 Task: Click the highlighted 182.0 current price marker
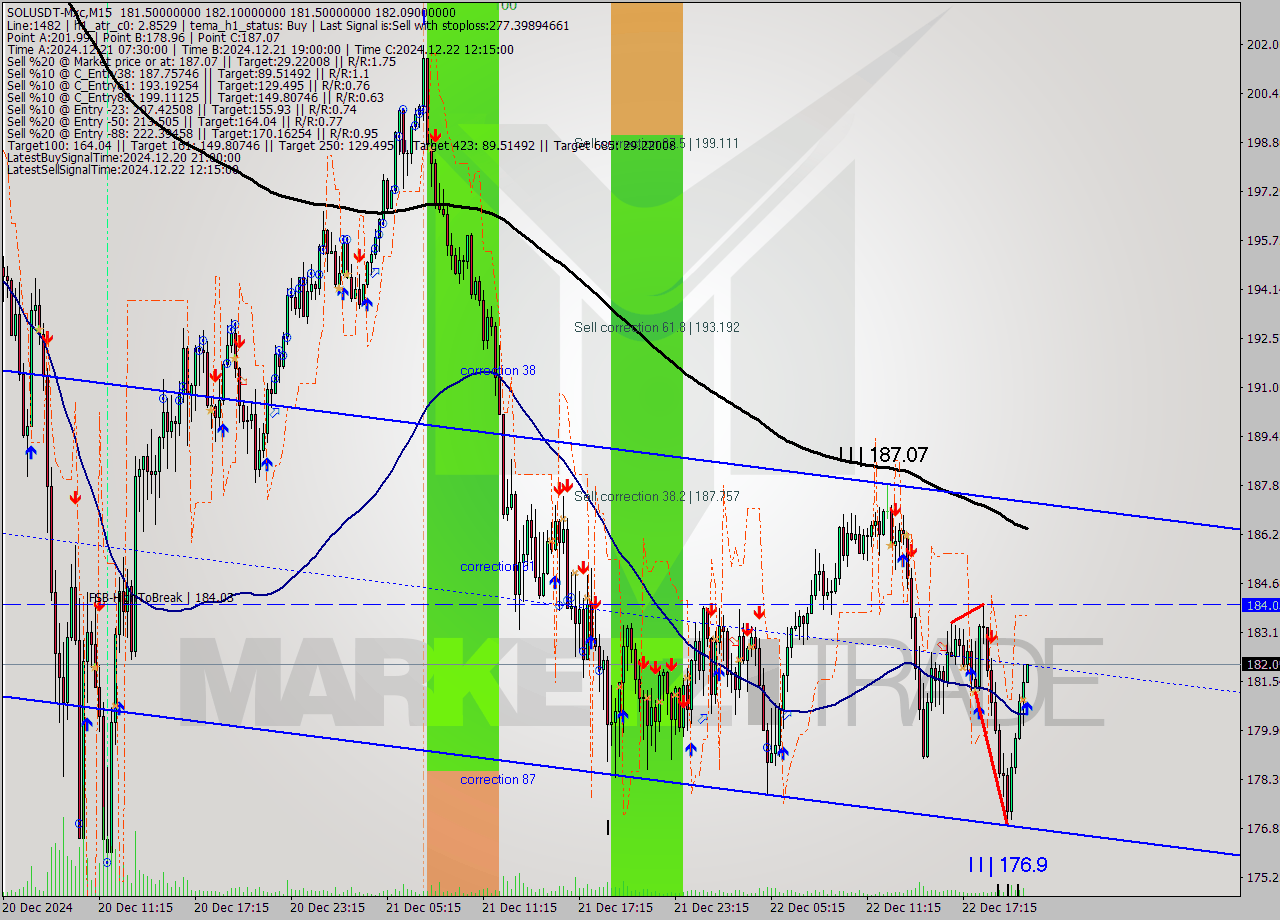coord(1260,664)
